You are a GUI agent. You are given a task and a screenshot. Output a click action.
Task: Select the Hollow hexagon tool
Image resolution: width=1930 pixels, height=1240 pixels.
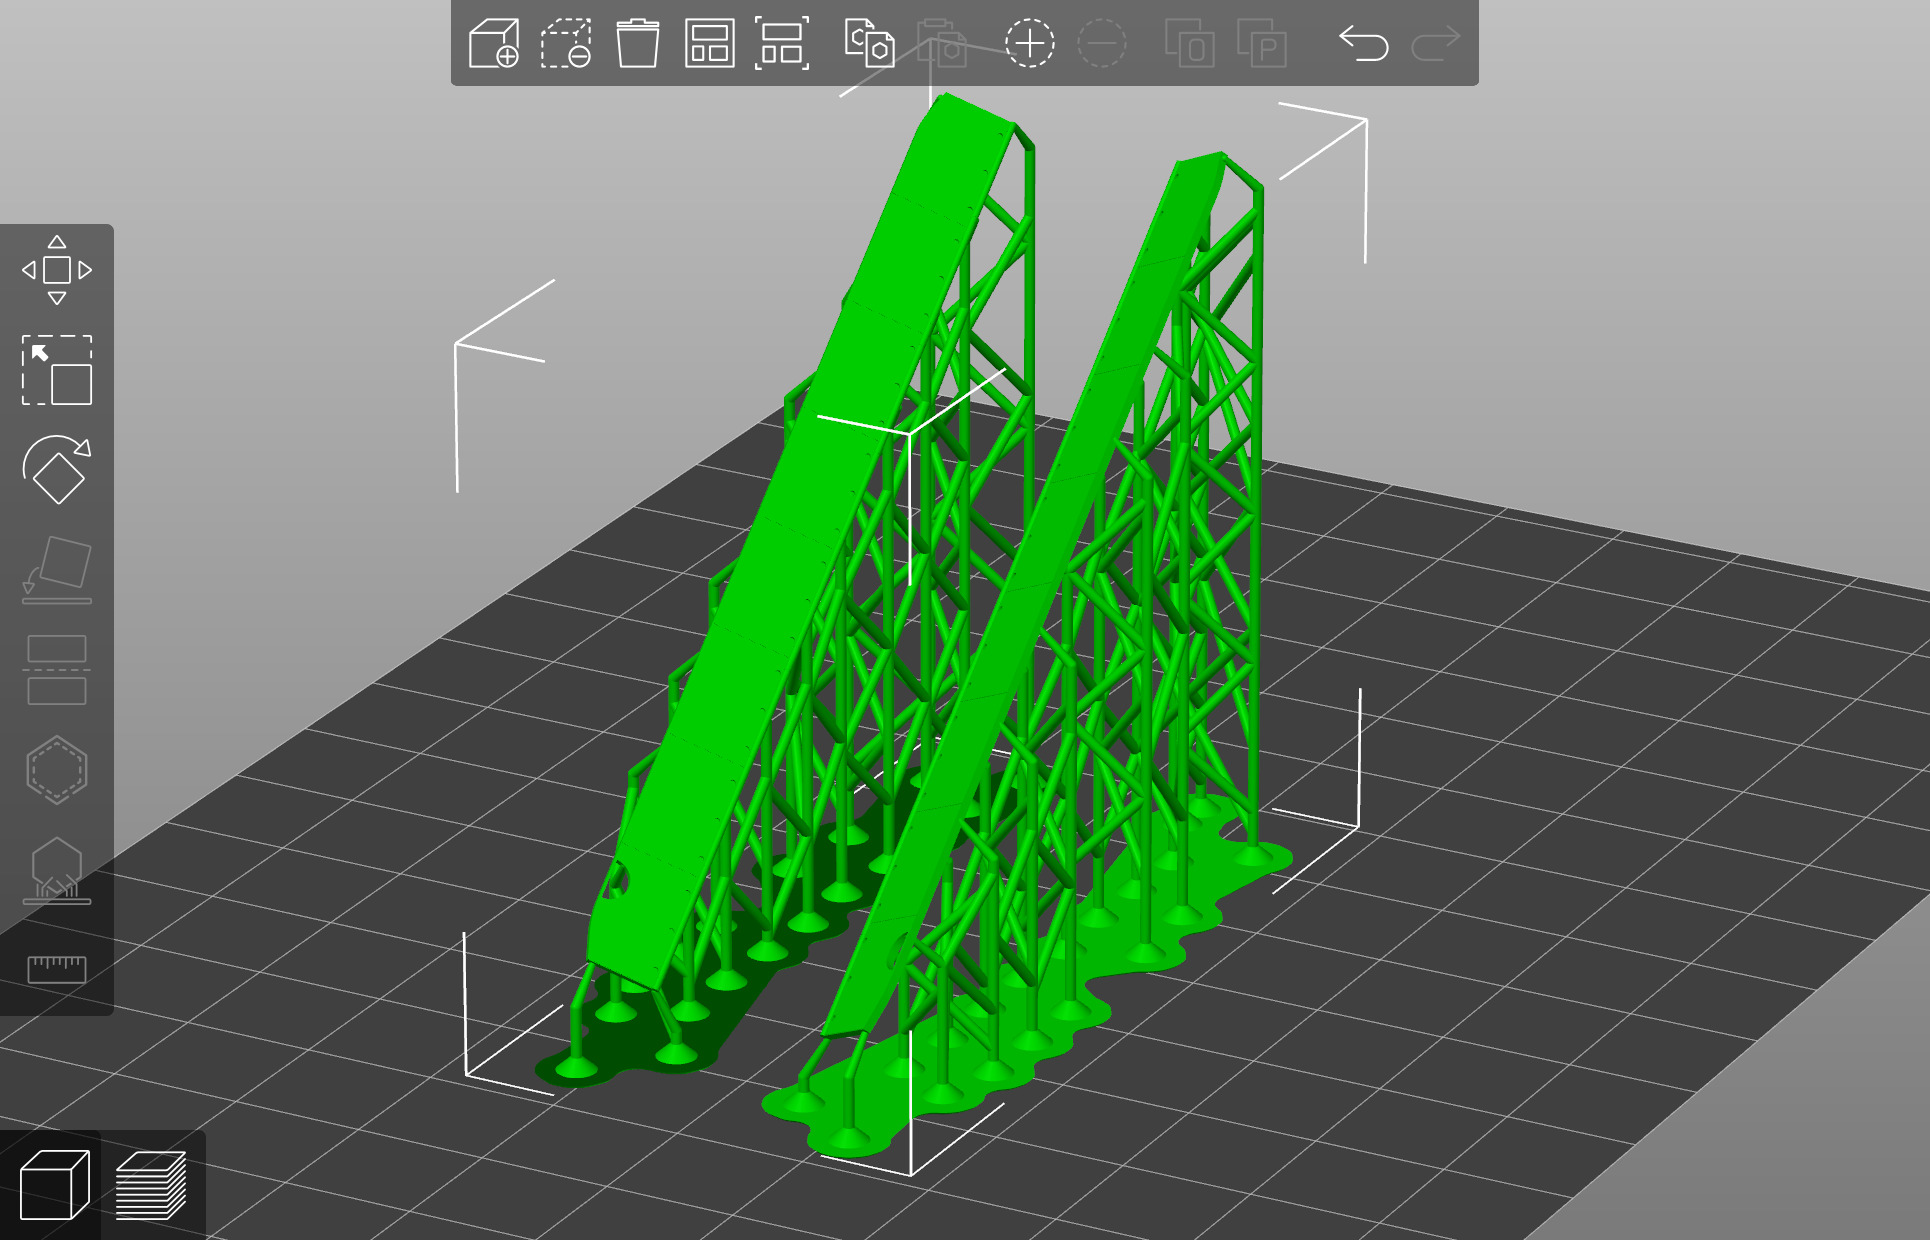point(57,770)
